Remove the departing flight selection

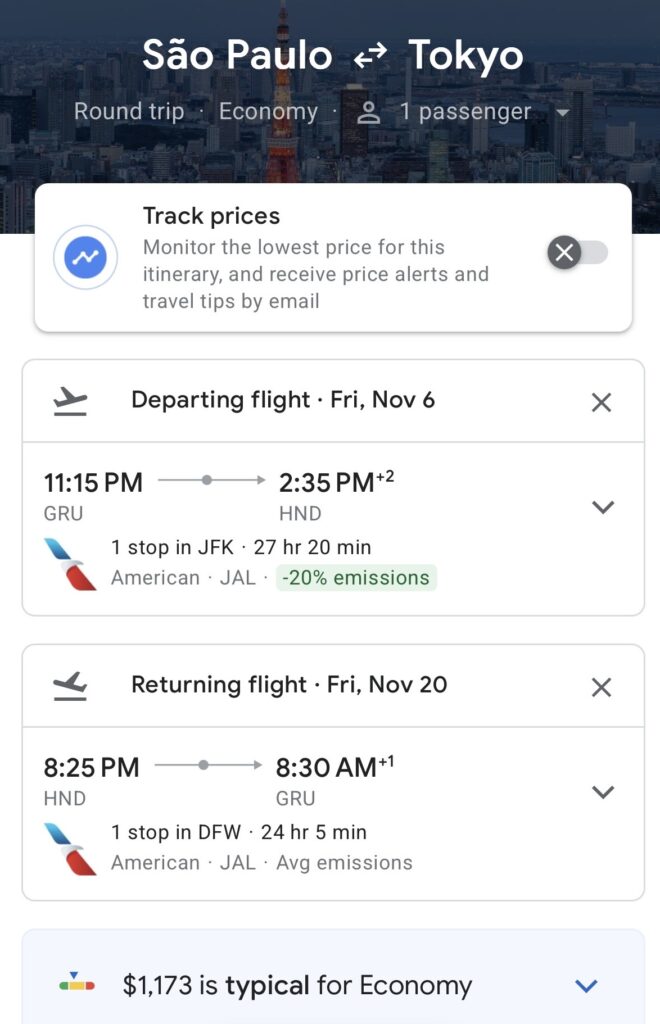[x=601, y=402]
